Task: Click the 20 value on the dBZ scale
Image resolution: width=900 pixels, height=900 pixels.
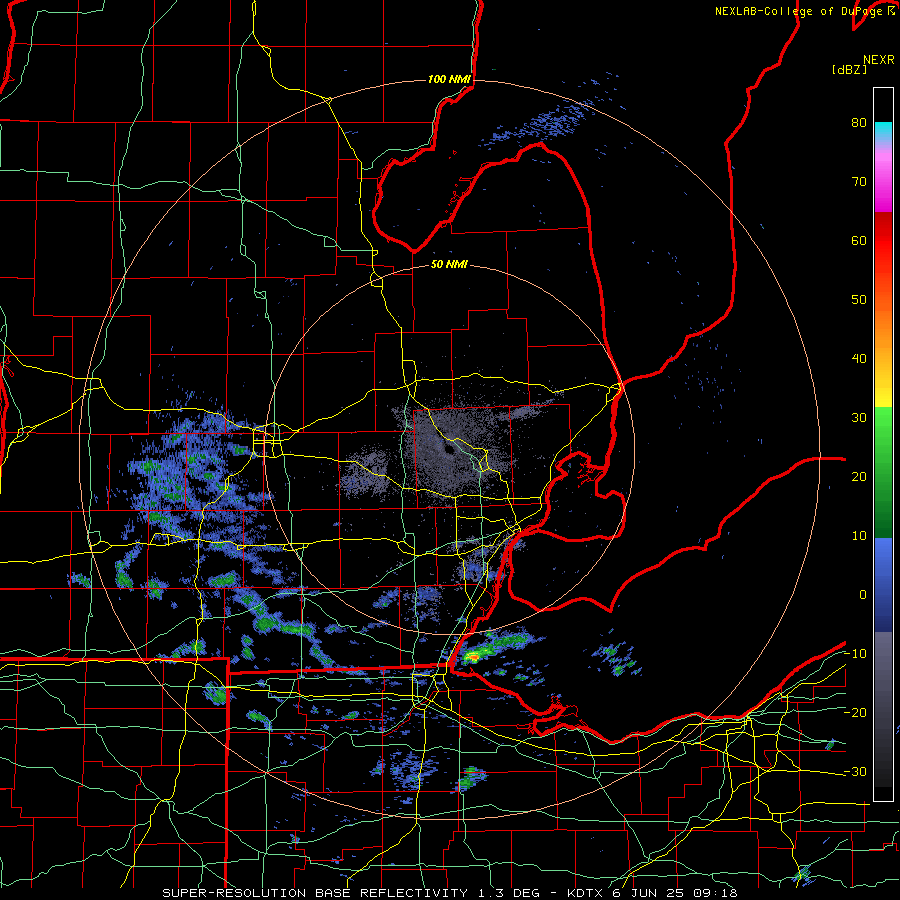Action: (859, 477)
